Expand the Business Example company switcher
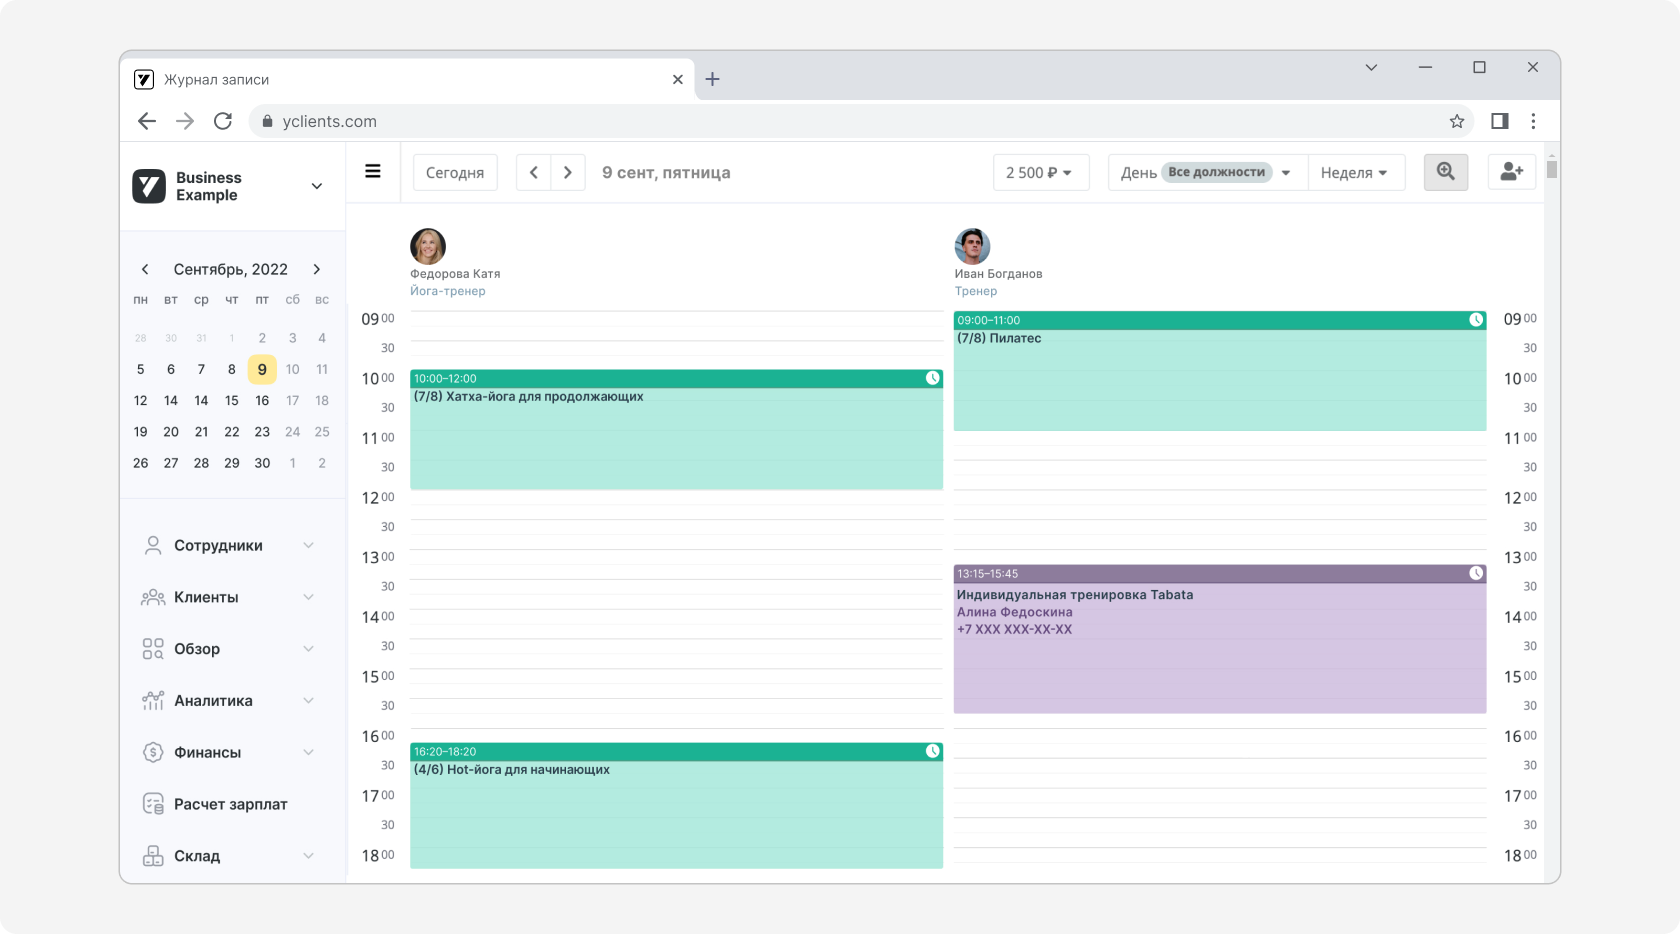The height and width of the screenshot is (934, 1680). 316,186
